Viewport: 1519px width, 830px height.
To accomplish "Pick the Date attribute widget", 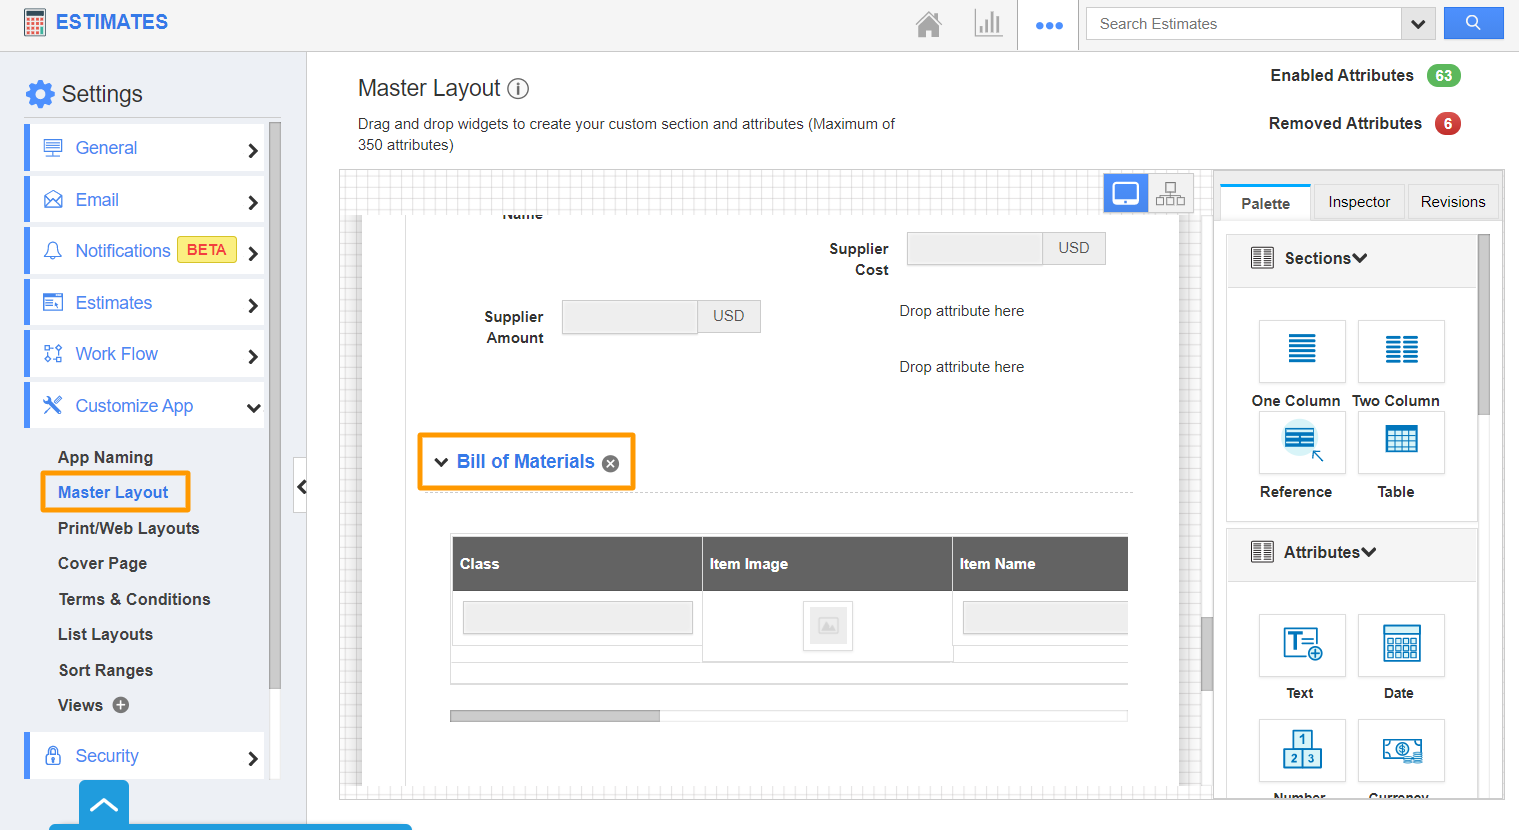I will point(1400,645).
